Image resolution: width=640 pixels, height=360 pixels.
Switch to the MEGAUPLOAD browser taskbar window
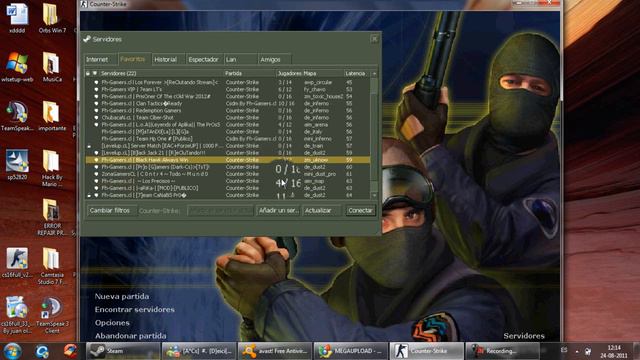(x=350, y=351)
